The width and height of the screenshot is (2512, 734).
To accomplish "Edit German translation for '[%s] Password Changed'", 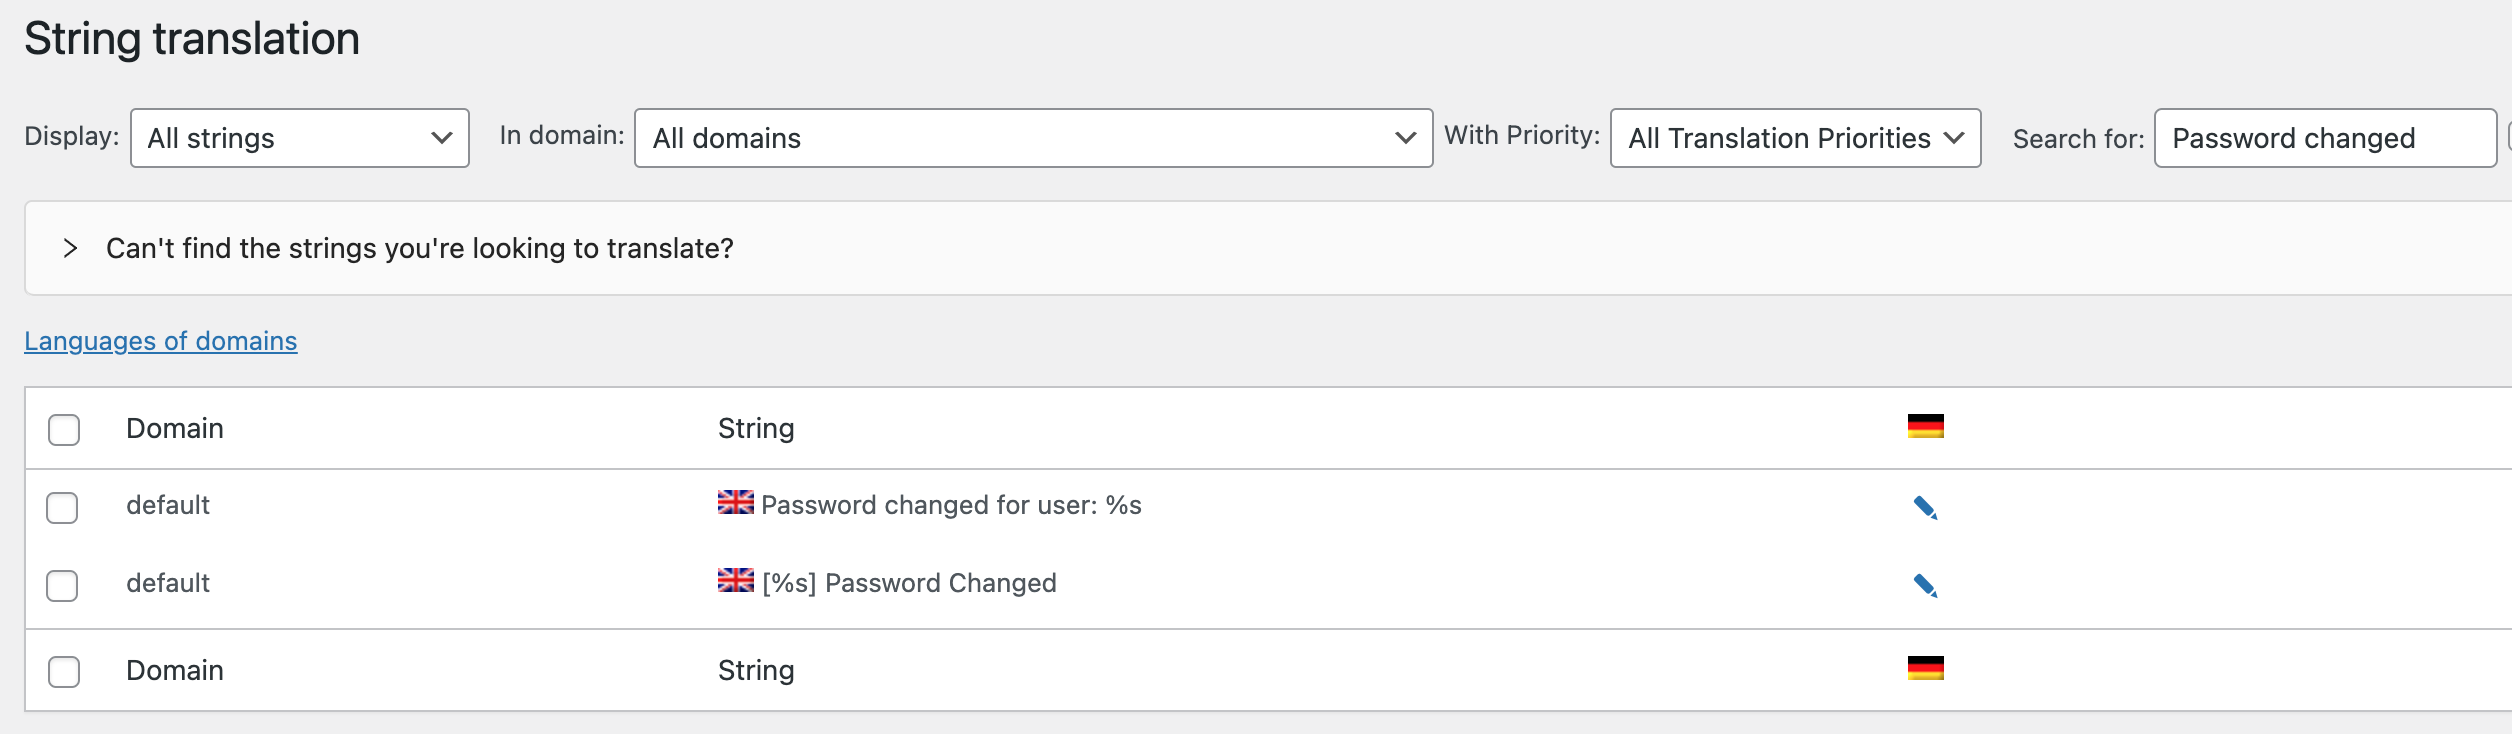I will point(1925,586).
